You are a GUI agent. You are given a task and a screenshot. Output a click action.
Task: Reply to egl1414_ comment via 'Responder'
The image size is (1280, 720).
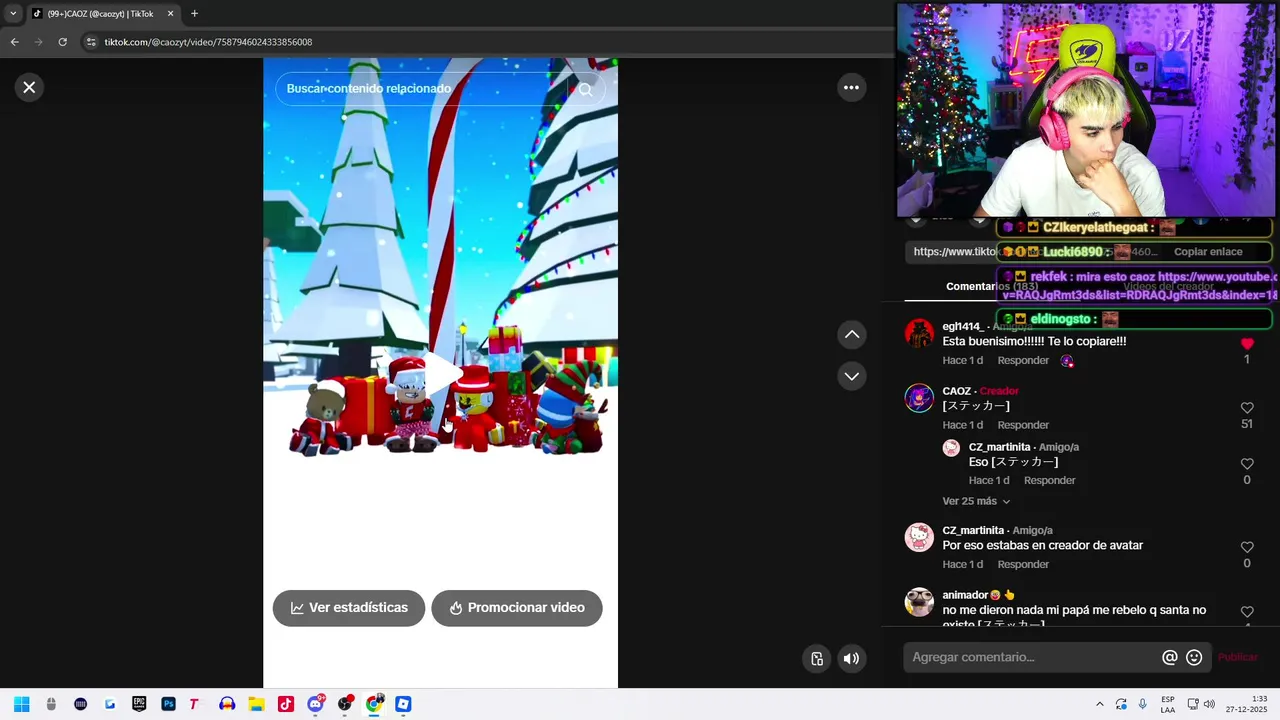pos(1023,360)
